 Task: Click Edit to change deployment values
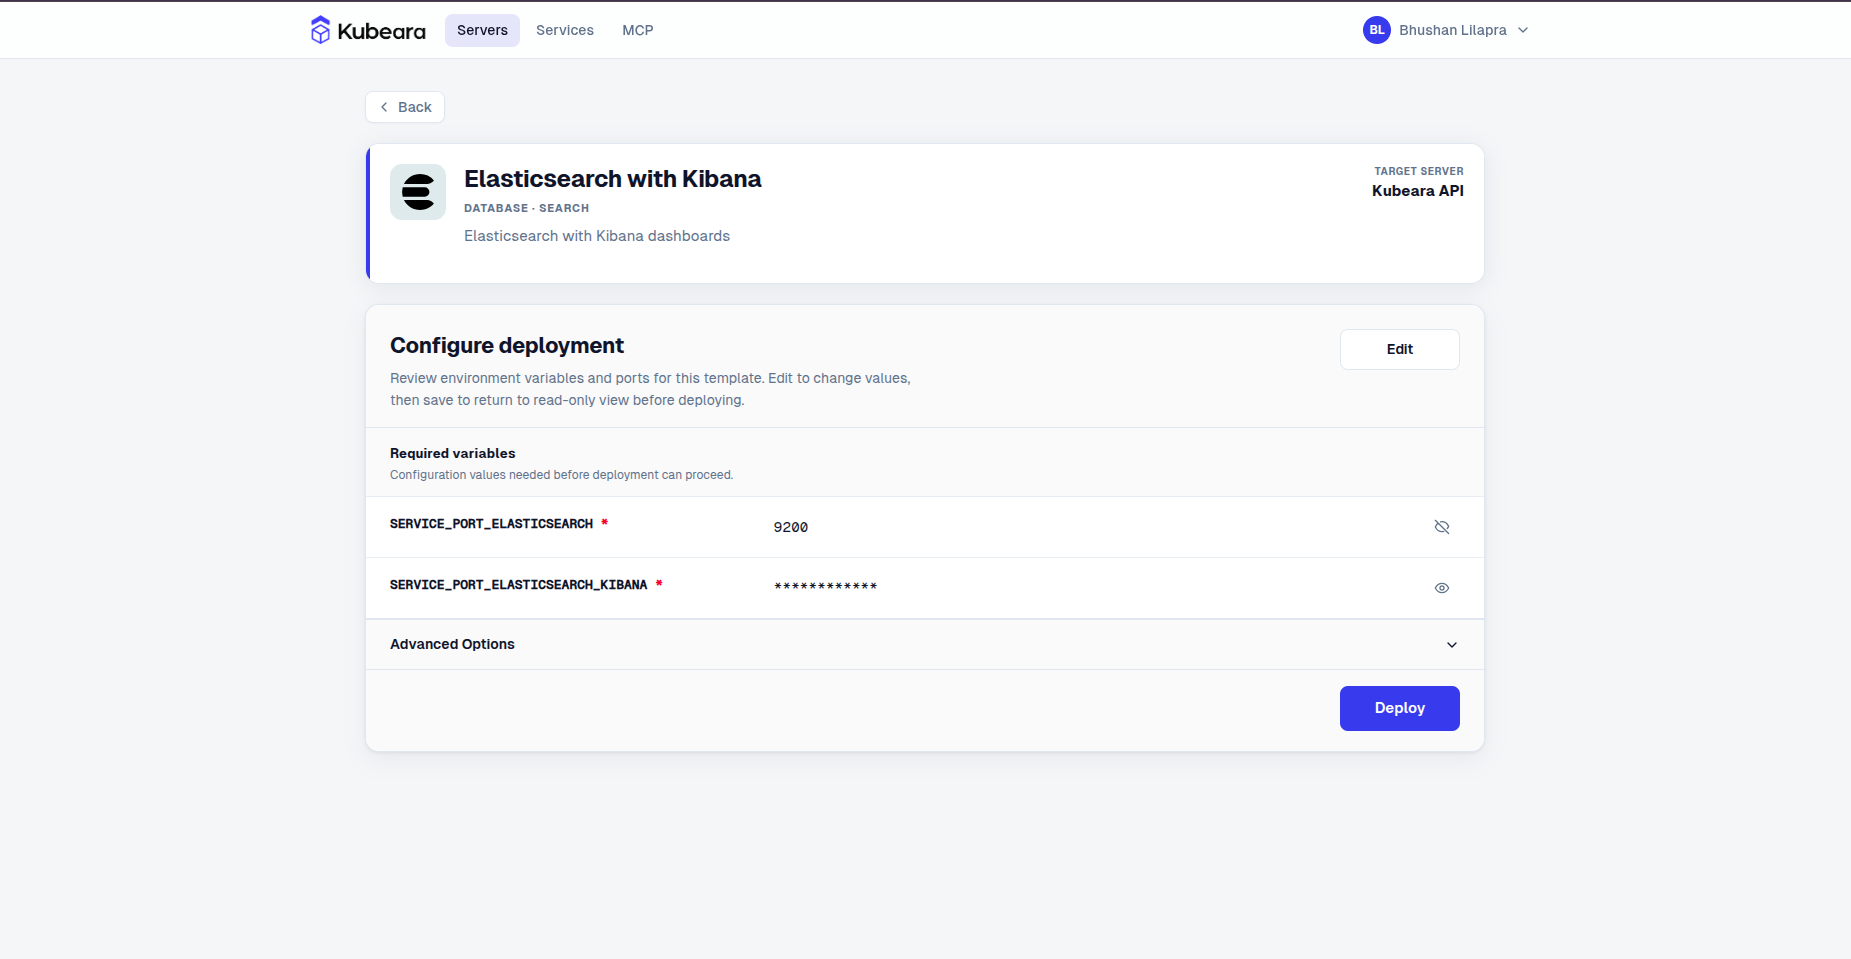coord(1399,349)
